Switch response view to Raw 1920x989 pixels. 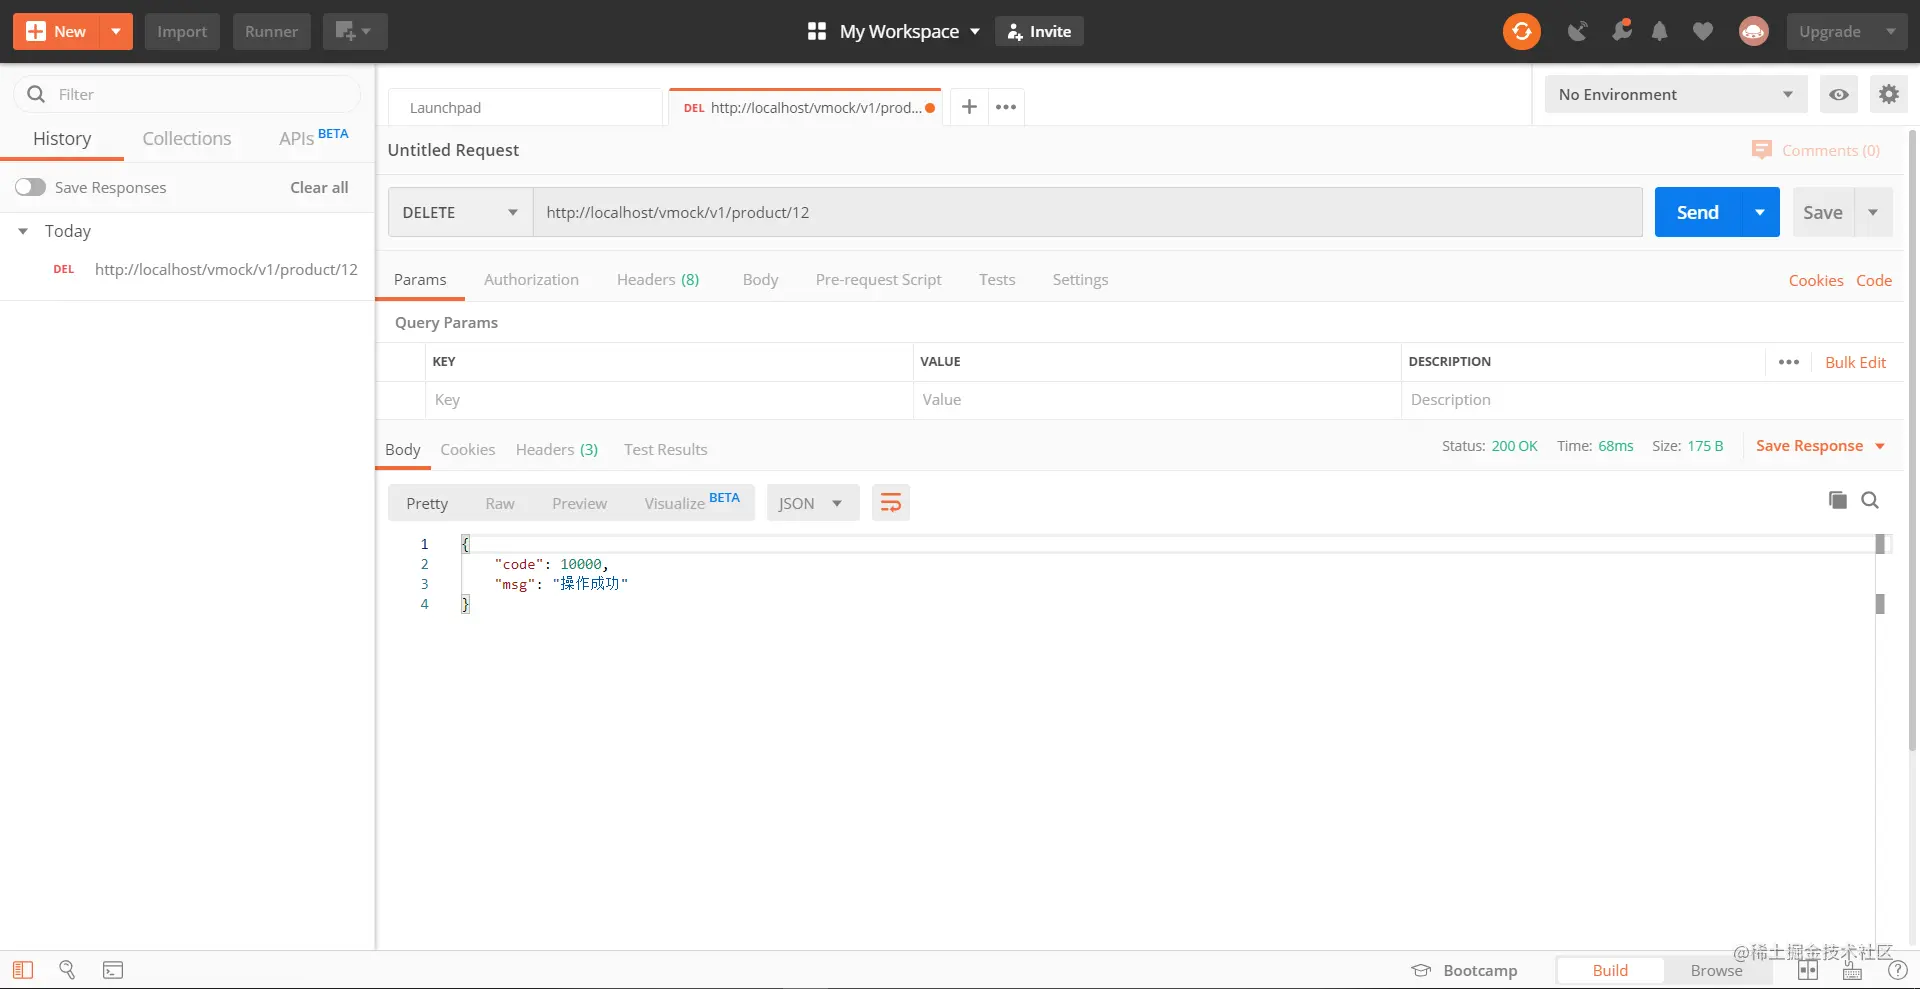pos(500,503)
